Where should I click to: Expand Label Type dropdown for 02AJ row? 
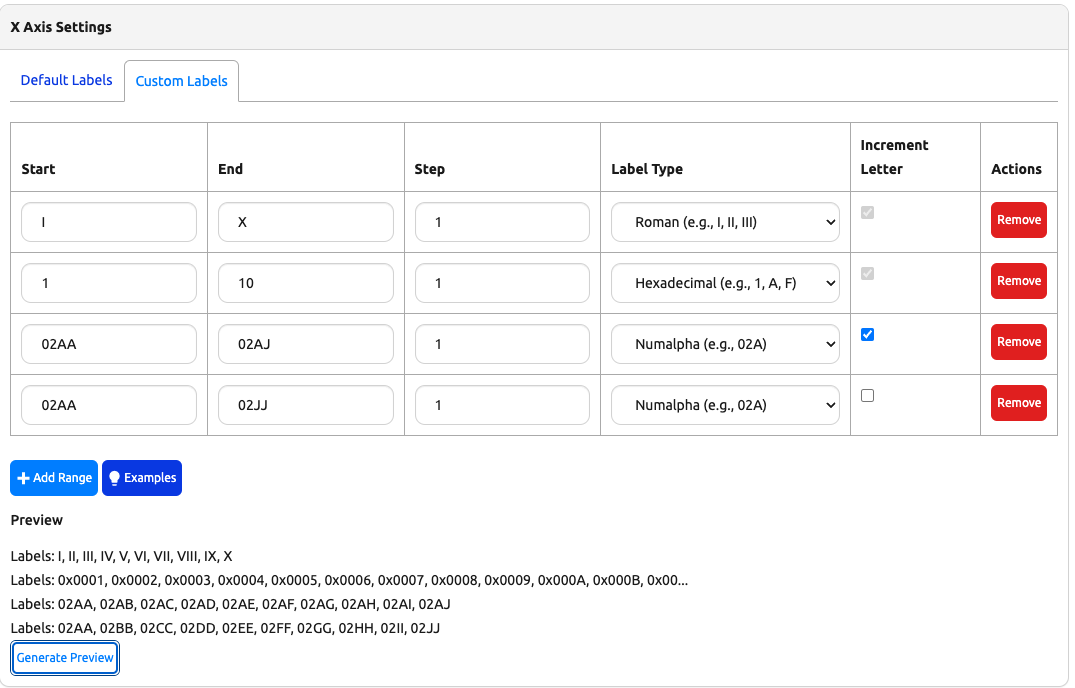(725, 344)
